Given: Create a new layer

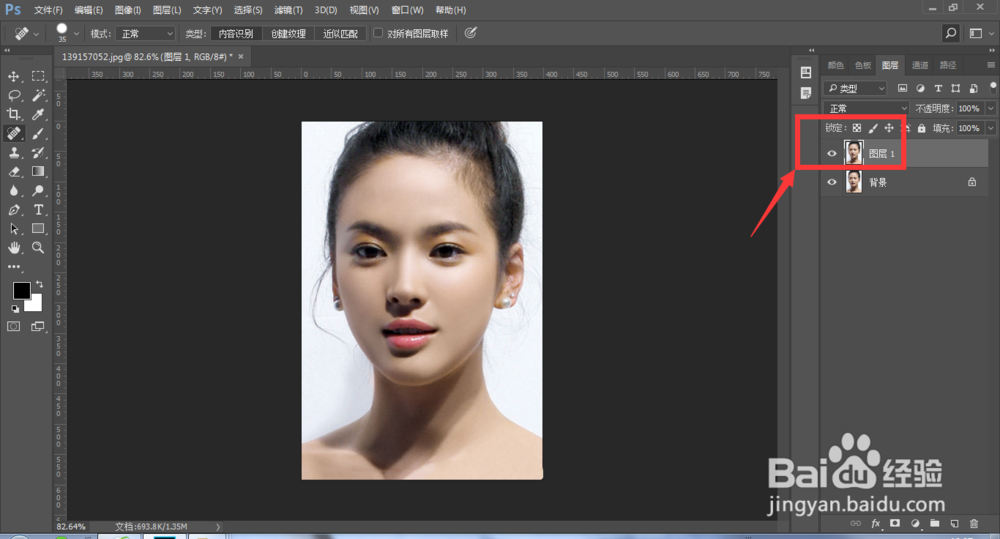Looking at the screenshot, I should click(x=954, y=524).
